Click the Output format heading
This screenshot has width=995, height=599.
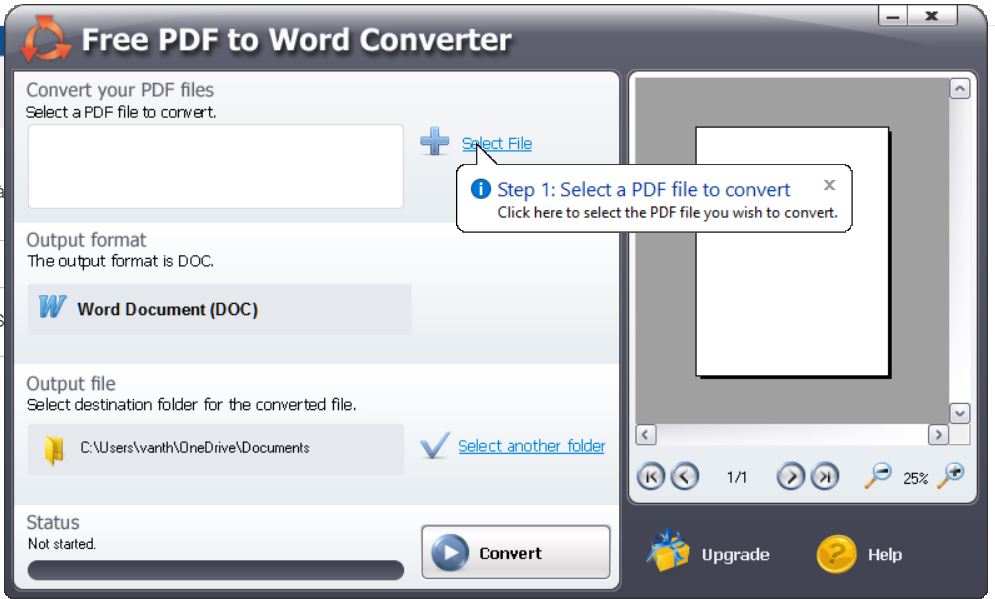click(86, 240)
